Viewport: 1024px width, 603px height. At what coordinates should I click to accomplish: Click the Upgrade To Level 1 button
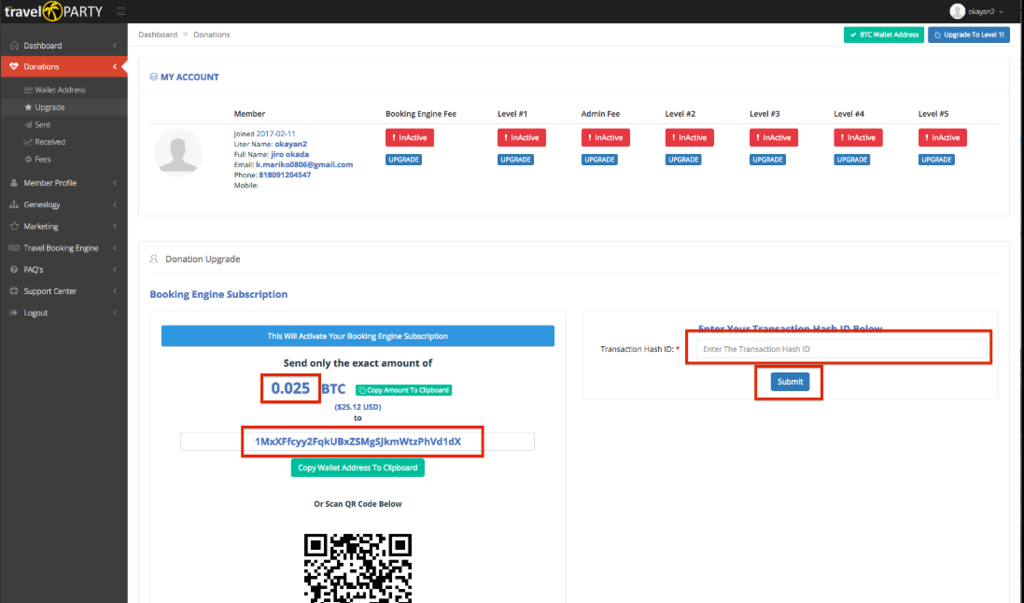(x=968, y=35)
